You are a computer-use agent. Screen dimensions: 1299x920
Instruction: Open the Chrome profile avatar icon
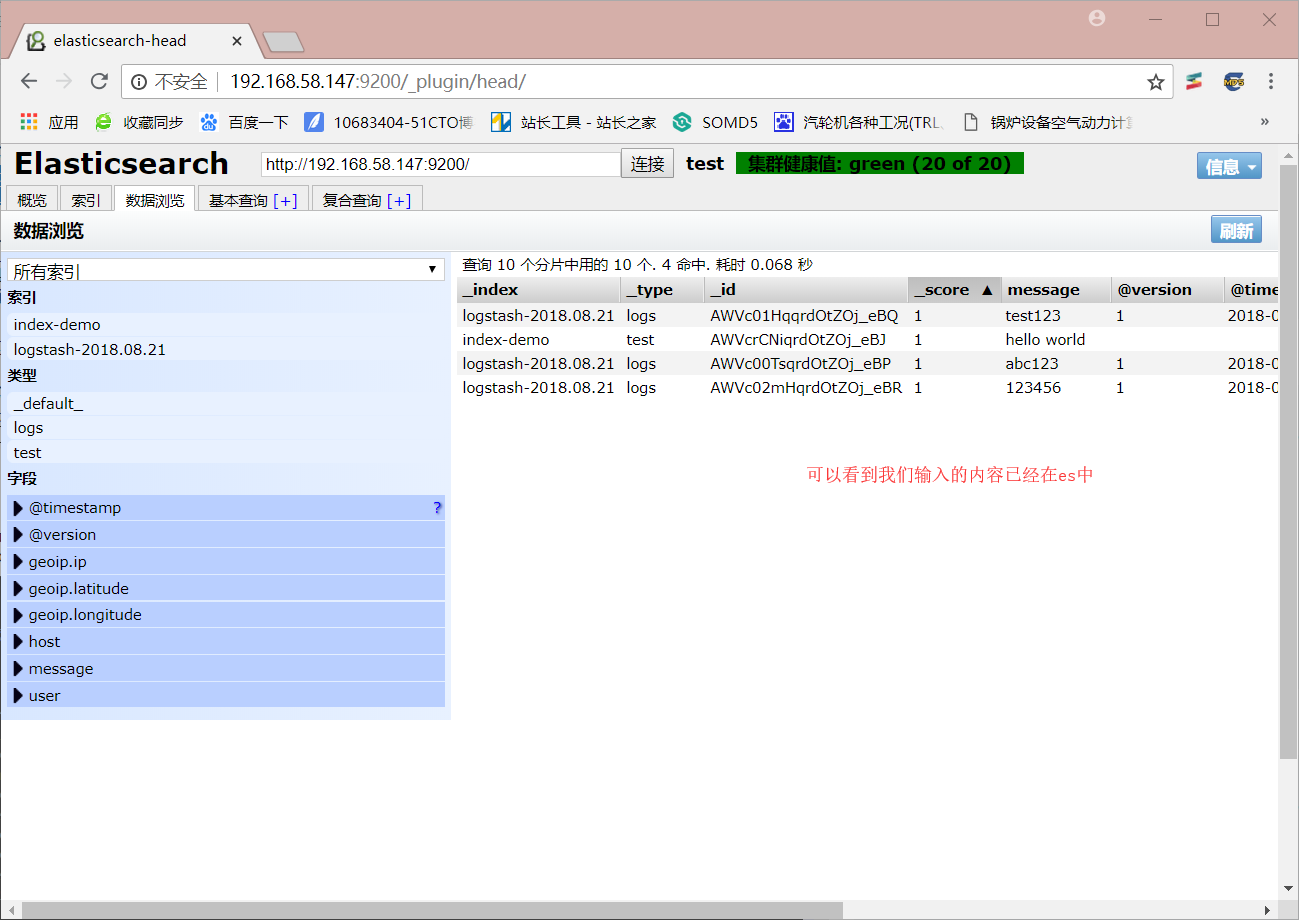click(1098, 18)
